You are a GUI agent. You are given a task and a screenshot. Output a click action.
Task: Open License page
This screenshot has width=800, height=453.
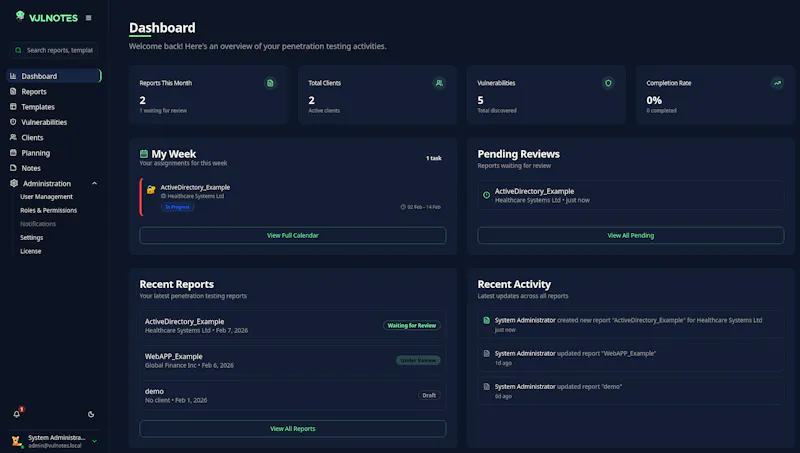tap(31, 251)
